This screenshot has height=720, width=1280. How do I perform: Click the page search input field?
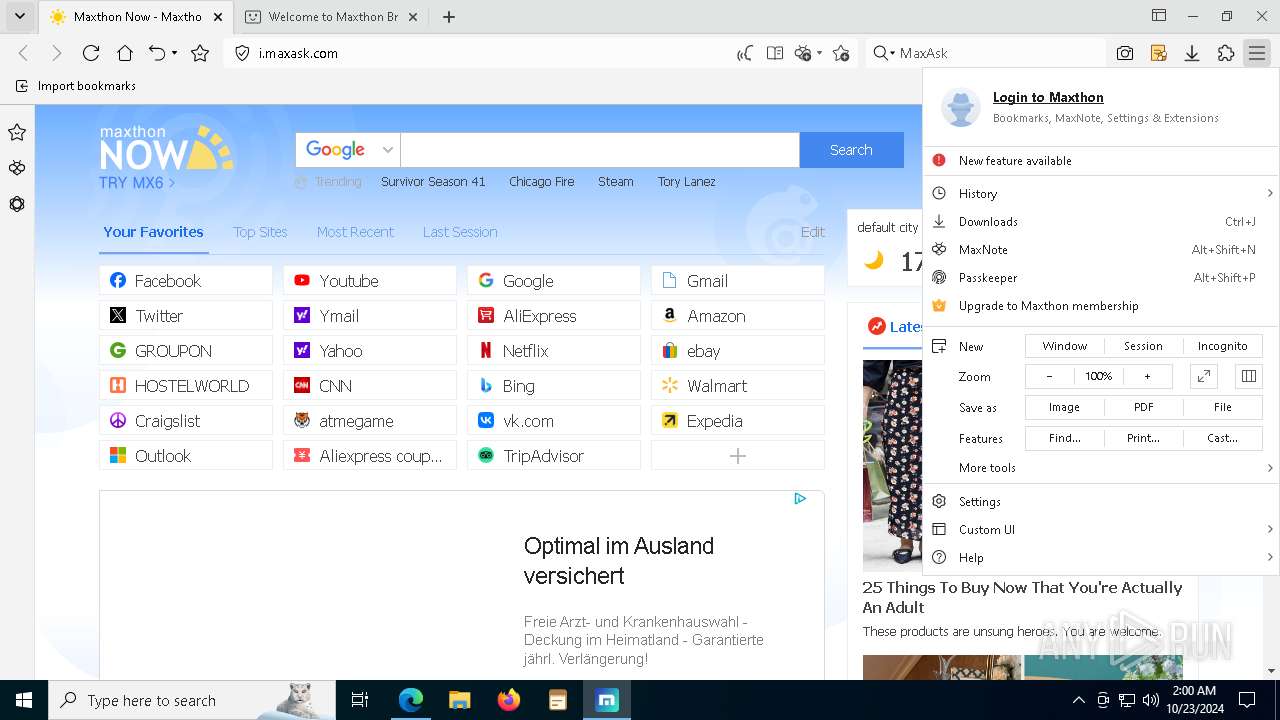[x=600, y=150]
